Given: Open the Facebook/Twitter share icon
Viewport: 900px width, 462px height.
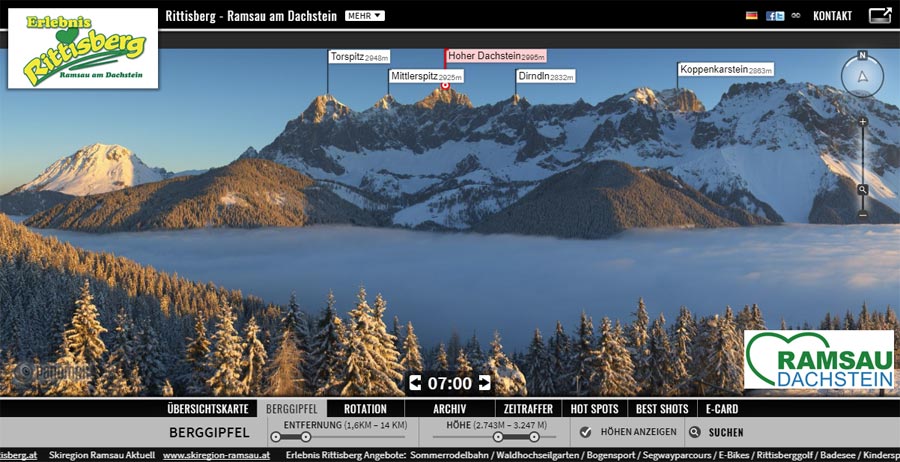Looking at the screenshot, I should click(x=775, y=16).
